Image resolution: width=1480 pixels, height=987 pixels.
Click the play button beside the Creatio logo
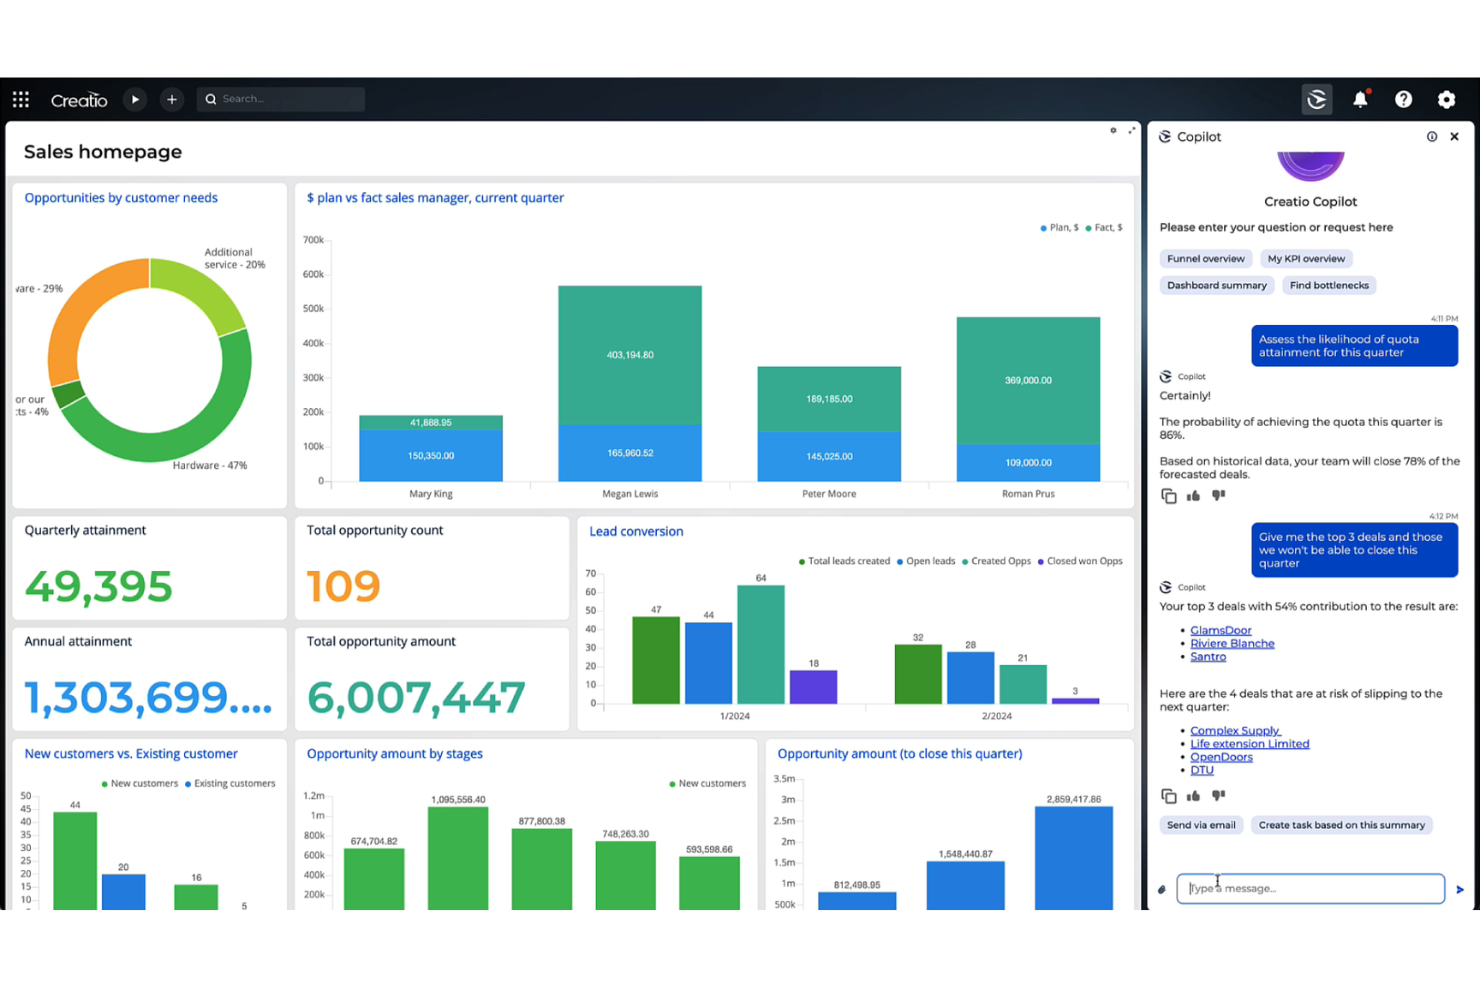[x=135, y=99]
